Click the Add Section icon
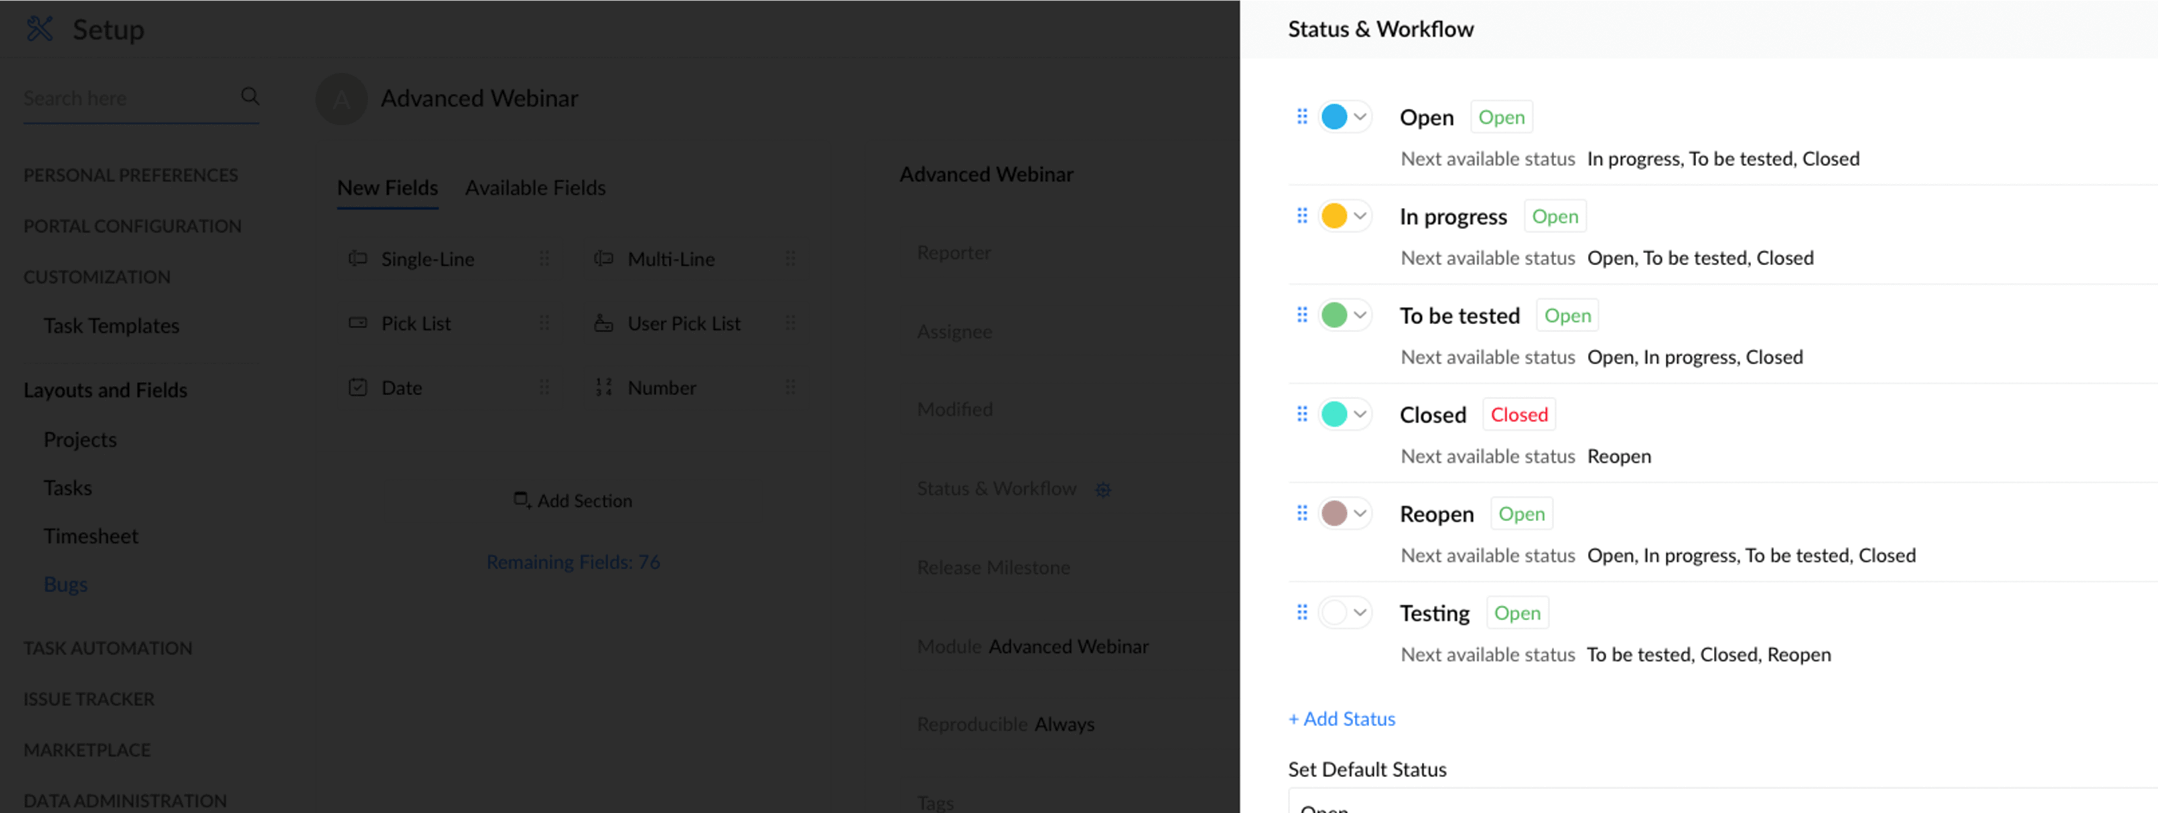2158x814 pixels. coord(521,499)
